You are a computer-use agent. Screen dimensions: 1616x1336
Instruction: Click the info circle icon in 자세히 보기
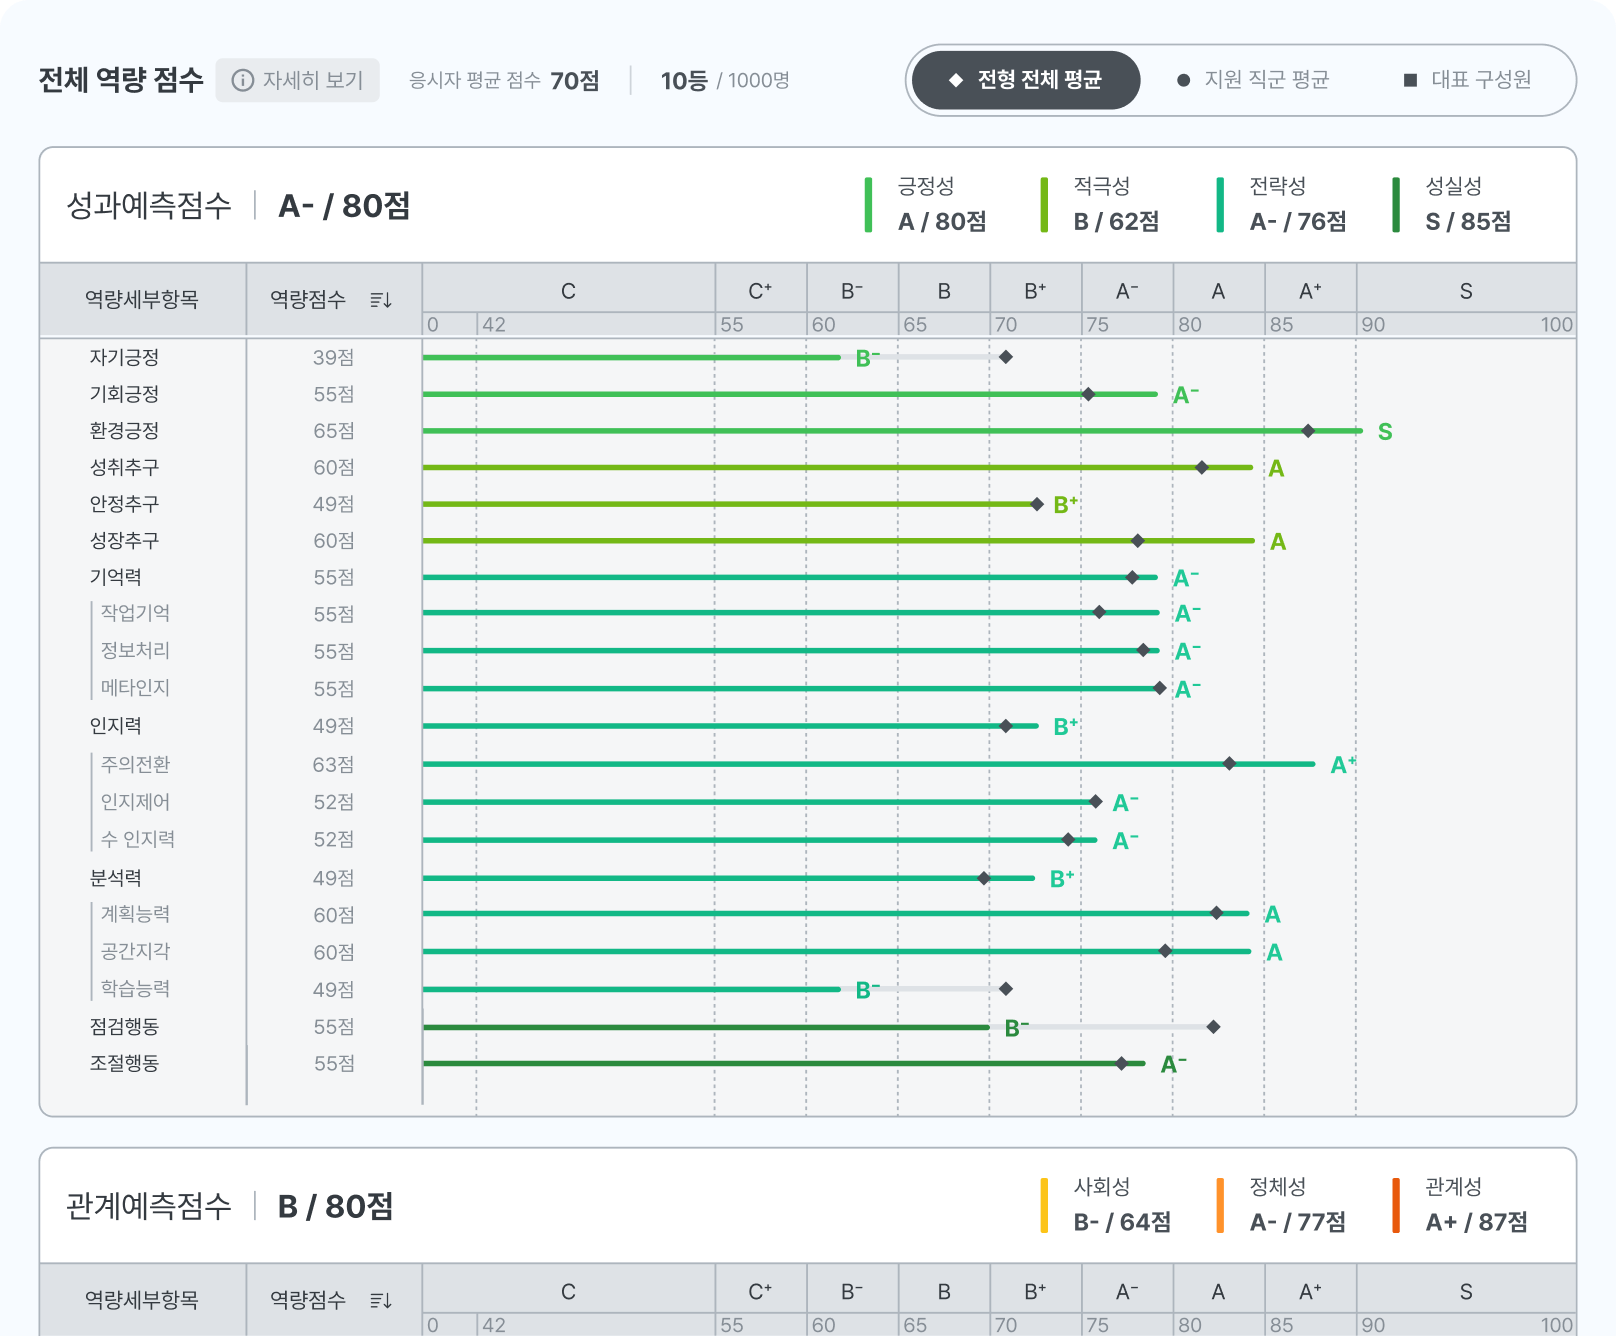242,80
